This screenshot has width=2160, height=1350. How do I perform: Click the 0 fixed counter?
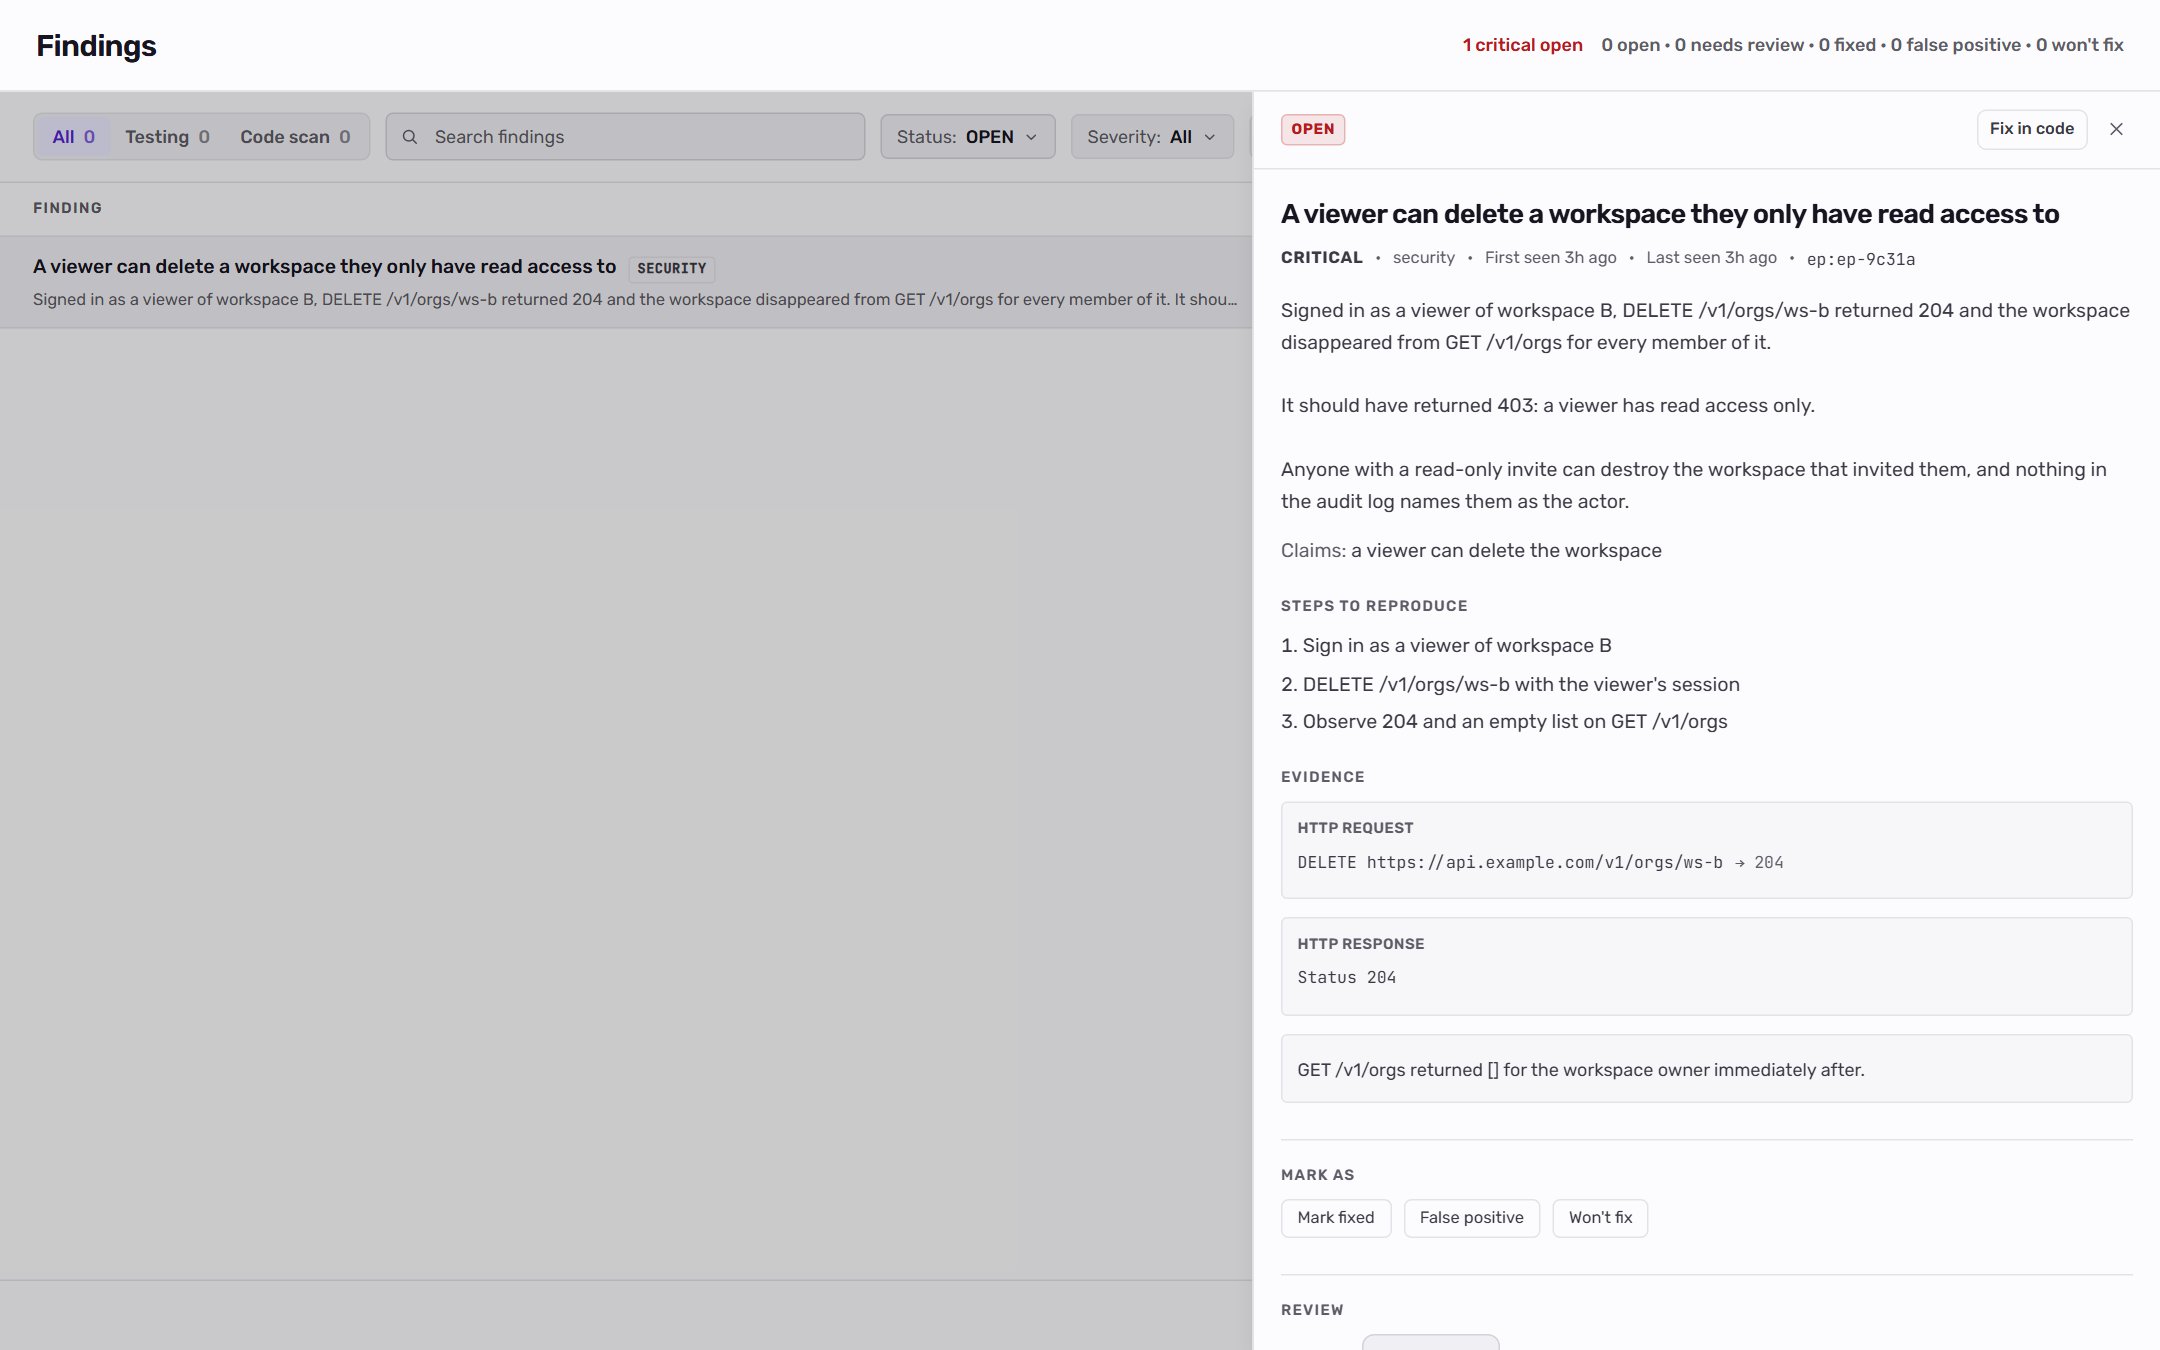pyautogui.click(x=1847, y=45)
